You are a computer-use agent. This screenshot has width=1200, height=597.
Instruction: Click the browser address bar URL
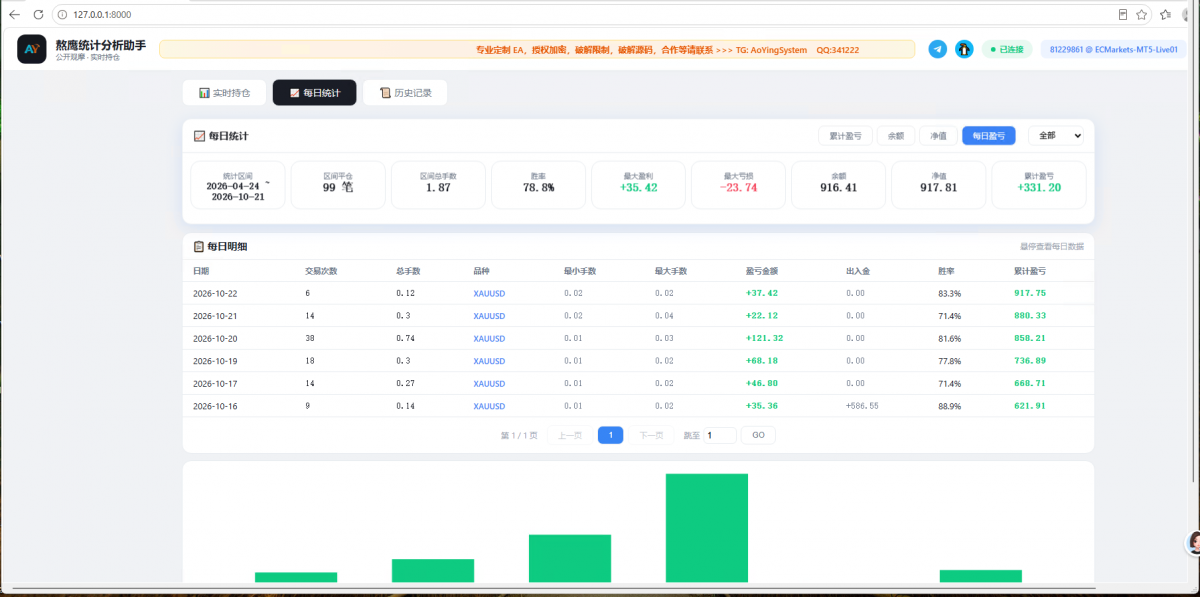(102, 15)
